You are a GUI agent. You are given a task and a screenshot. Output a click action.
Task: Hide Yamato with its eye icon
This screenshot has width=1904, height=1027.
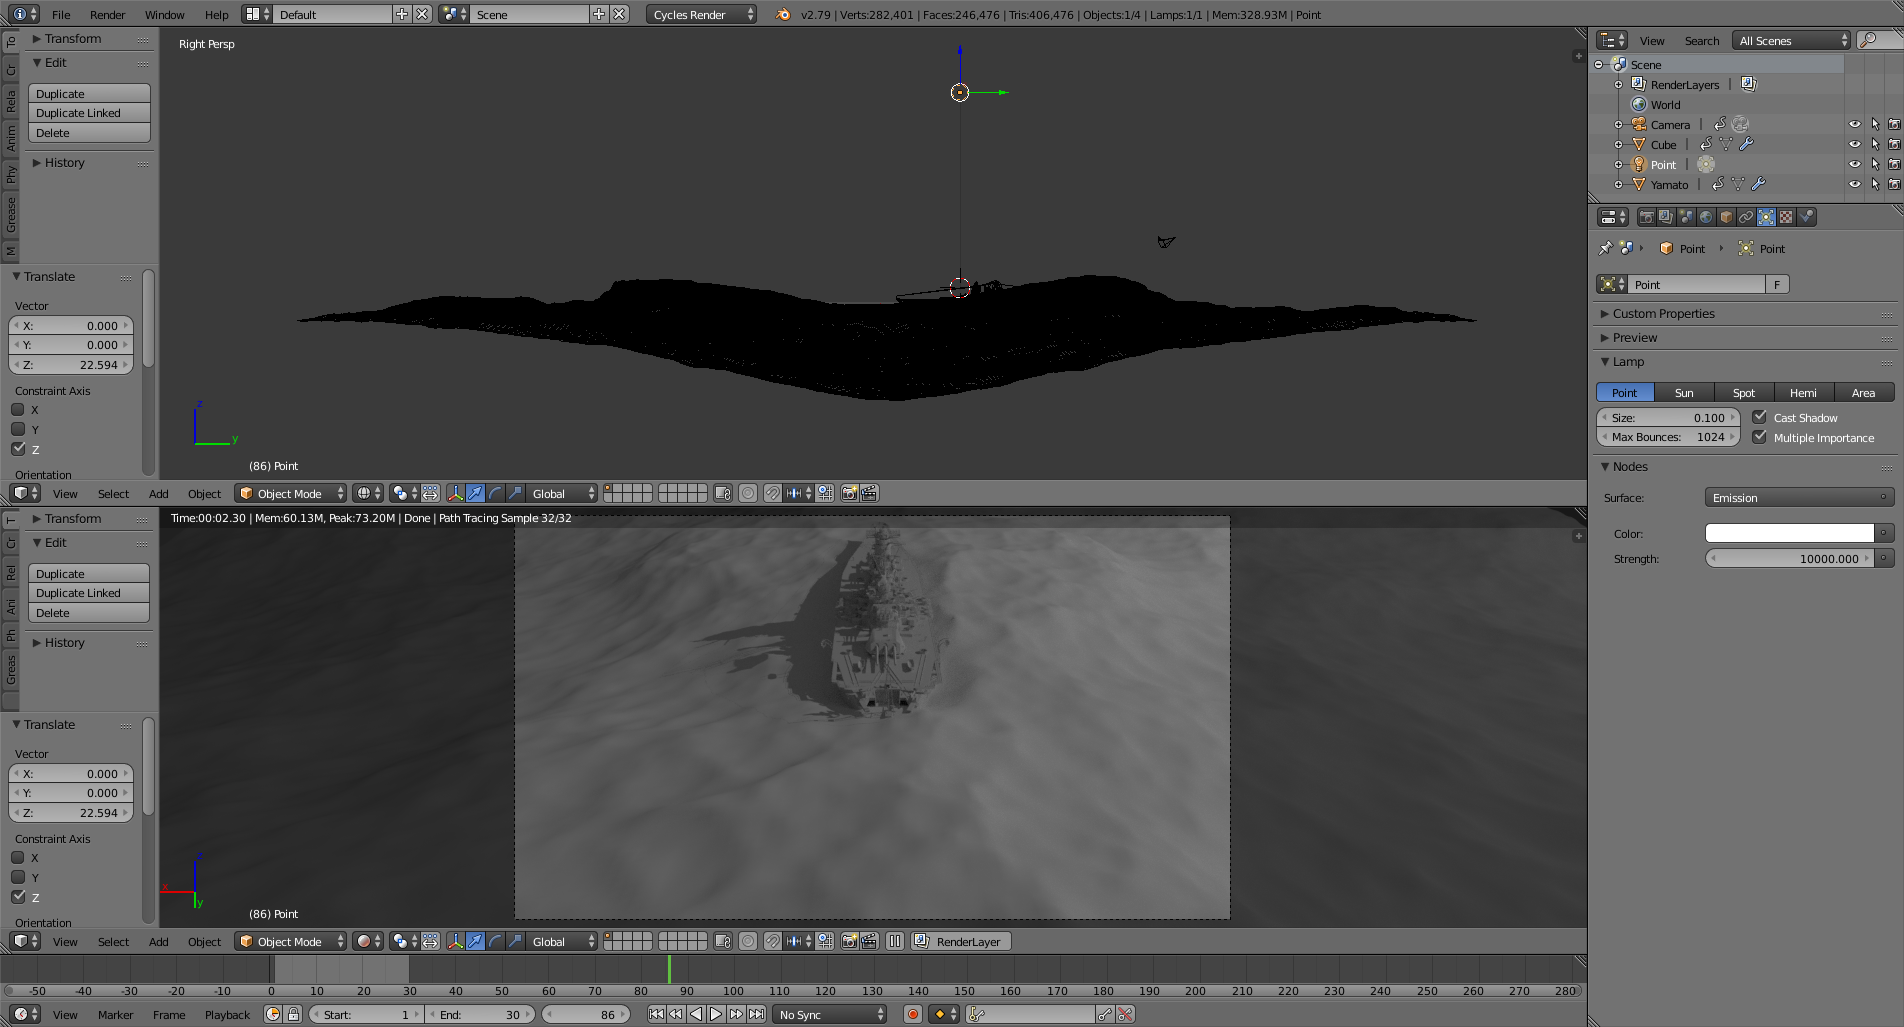pos(1854,184)
